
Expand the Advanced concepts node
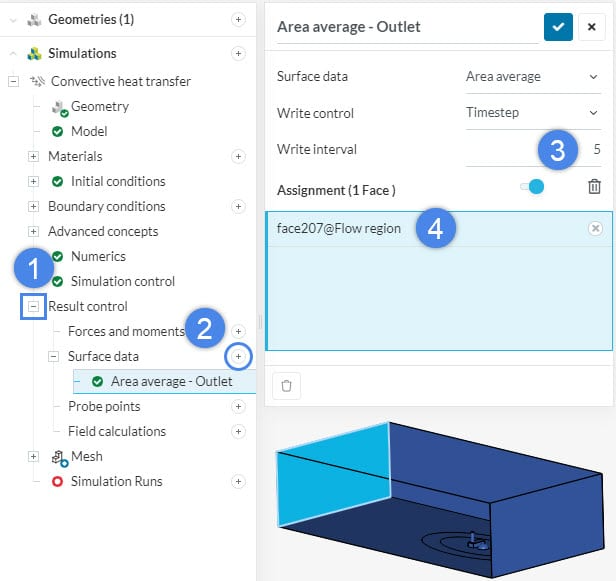33,231
